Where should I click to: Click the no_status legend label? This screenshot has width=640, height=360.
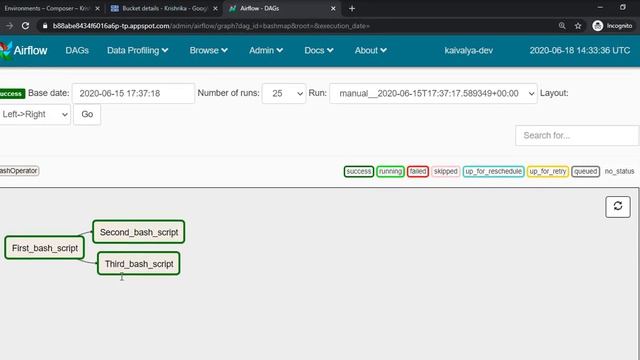[619, 171]
